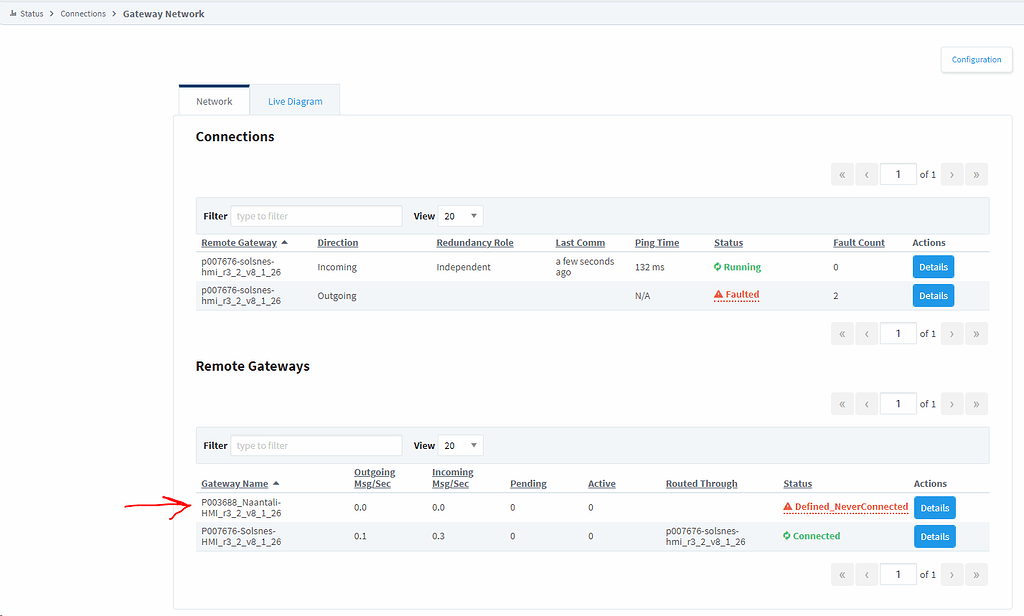Open Details for the Faulted outgoing connection

coord(933,296)
